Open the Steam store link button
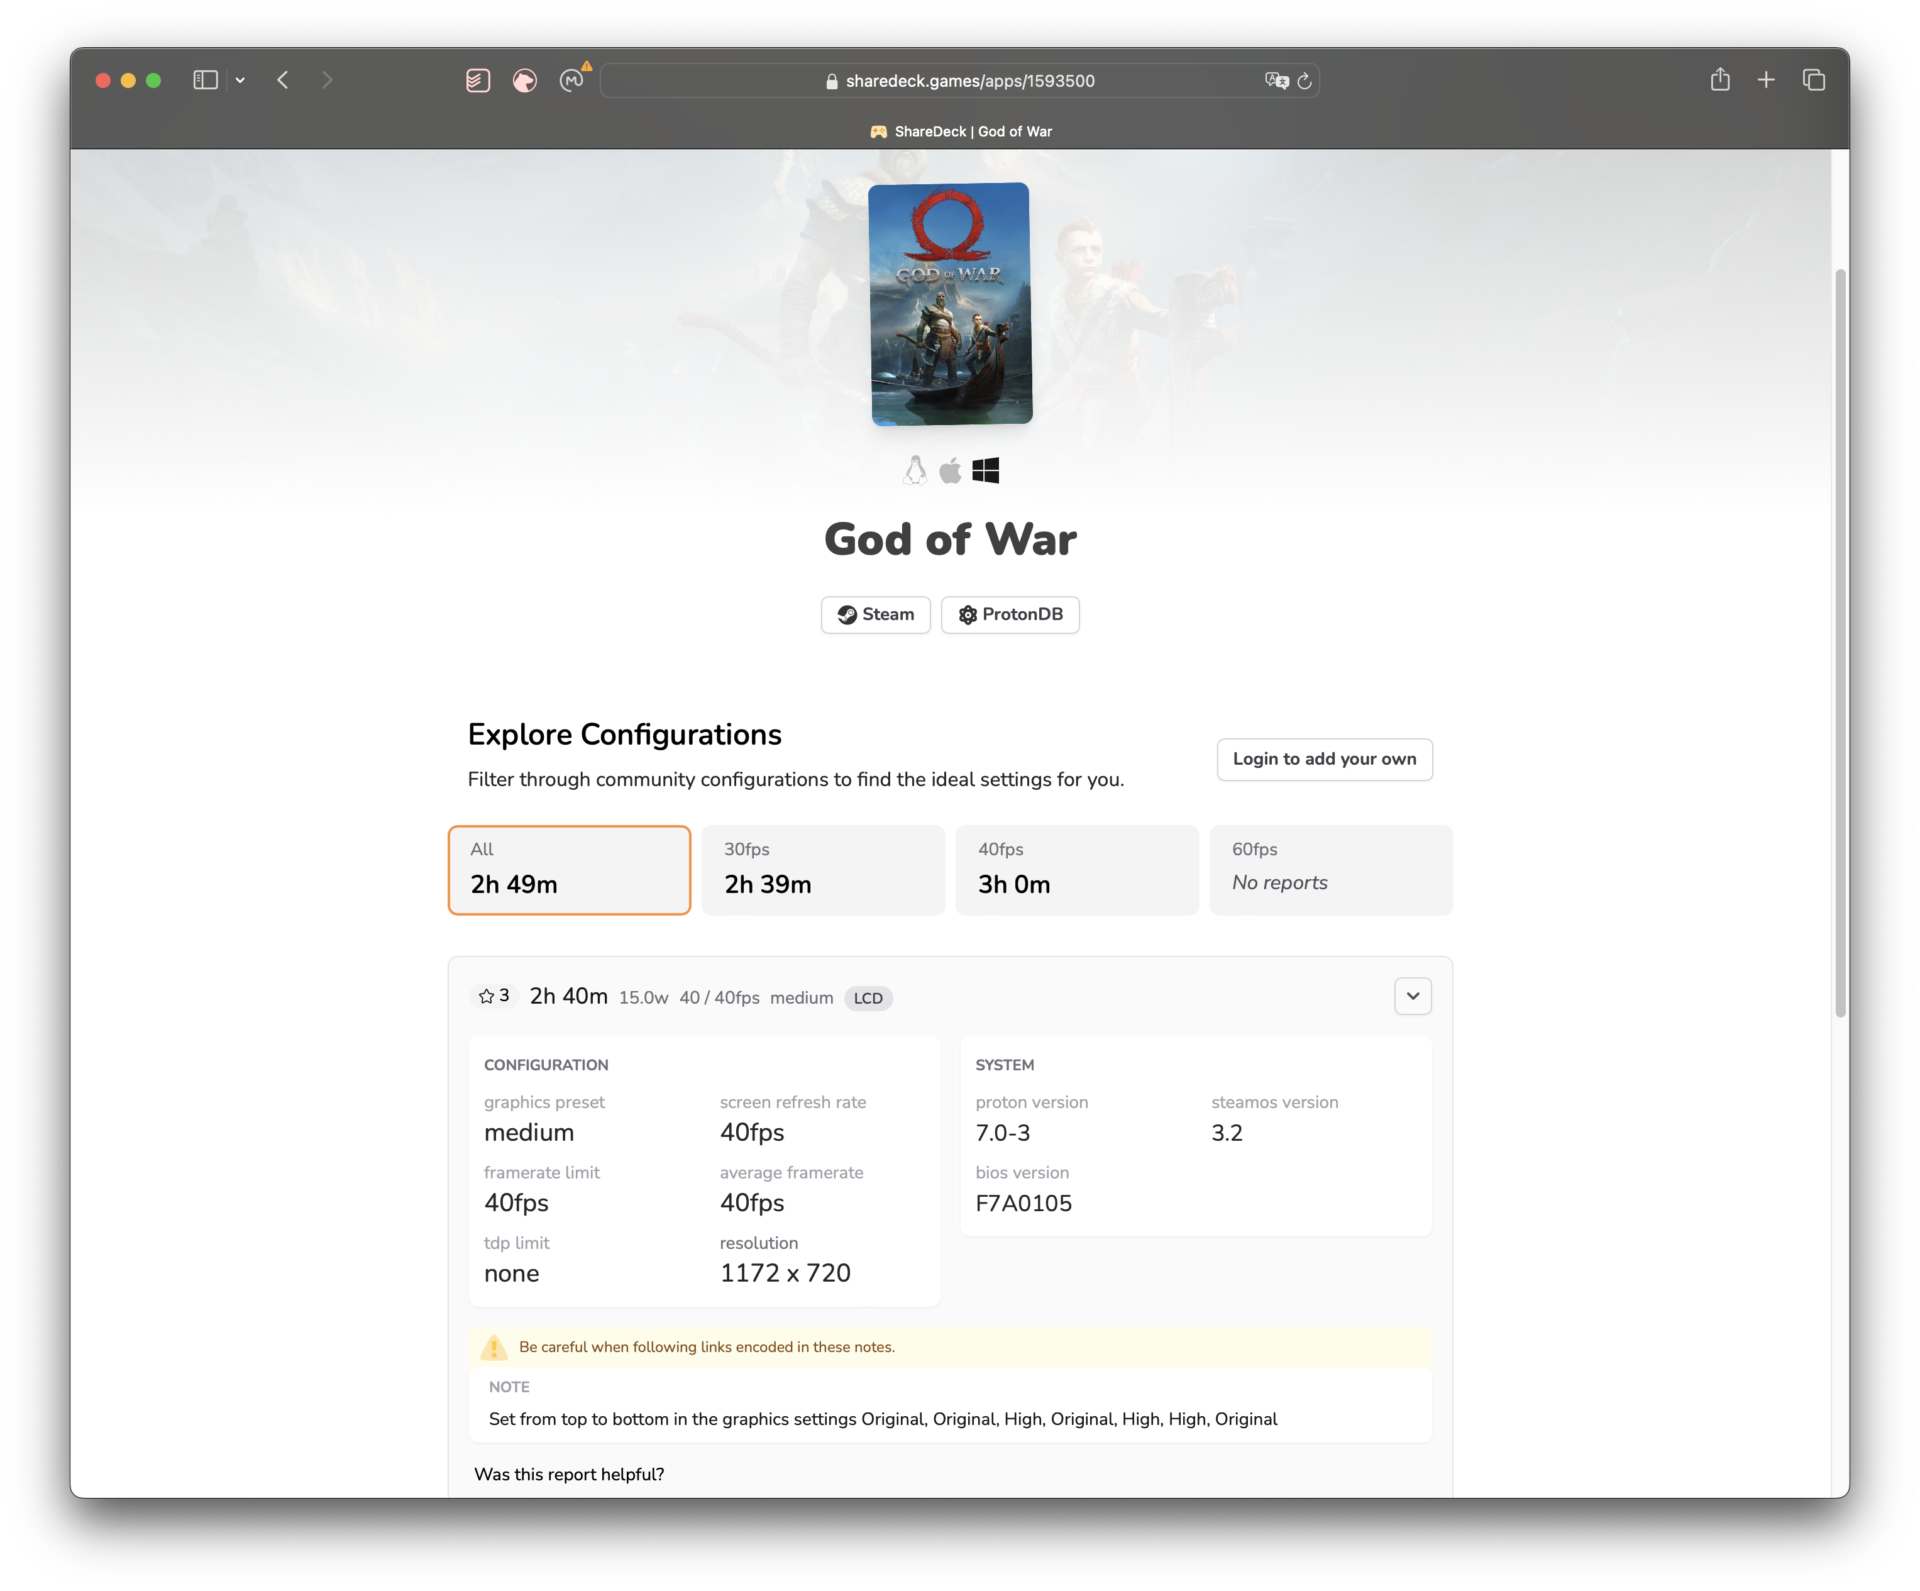Image resolution: width=1920 pixels, height=1591 pixels. tap(876, 614)
